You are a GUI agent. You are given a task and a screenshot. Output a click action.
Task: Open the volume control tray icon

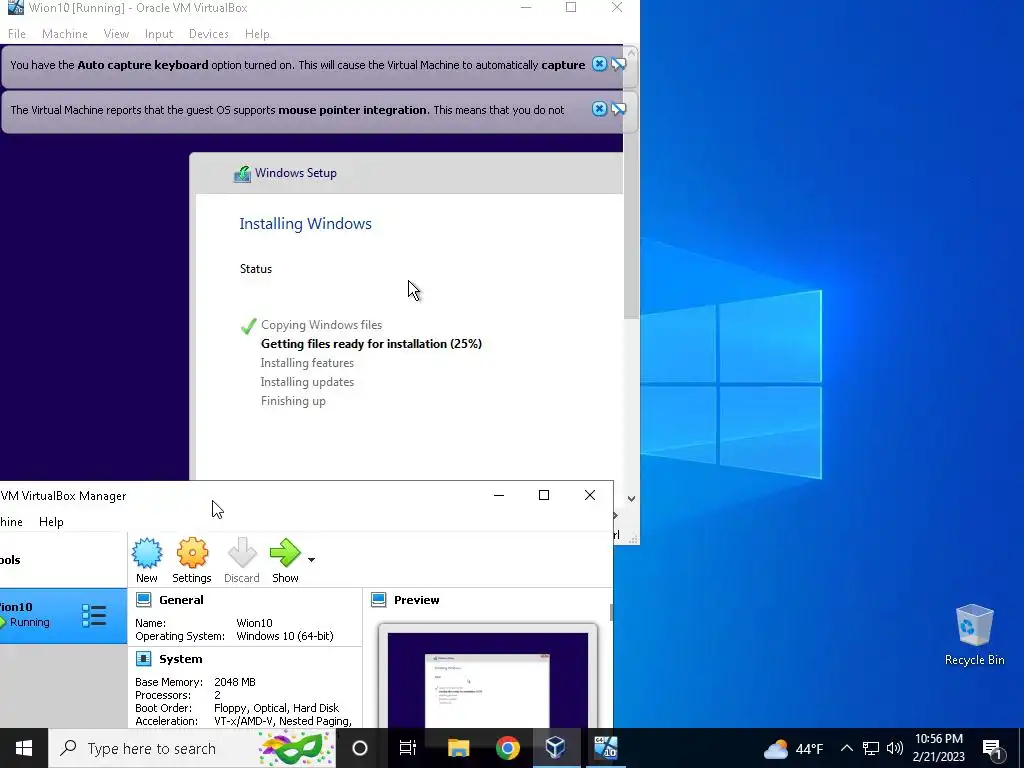(x=895, y=748)
